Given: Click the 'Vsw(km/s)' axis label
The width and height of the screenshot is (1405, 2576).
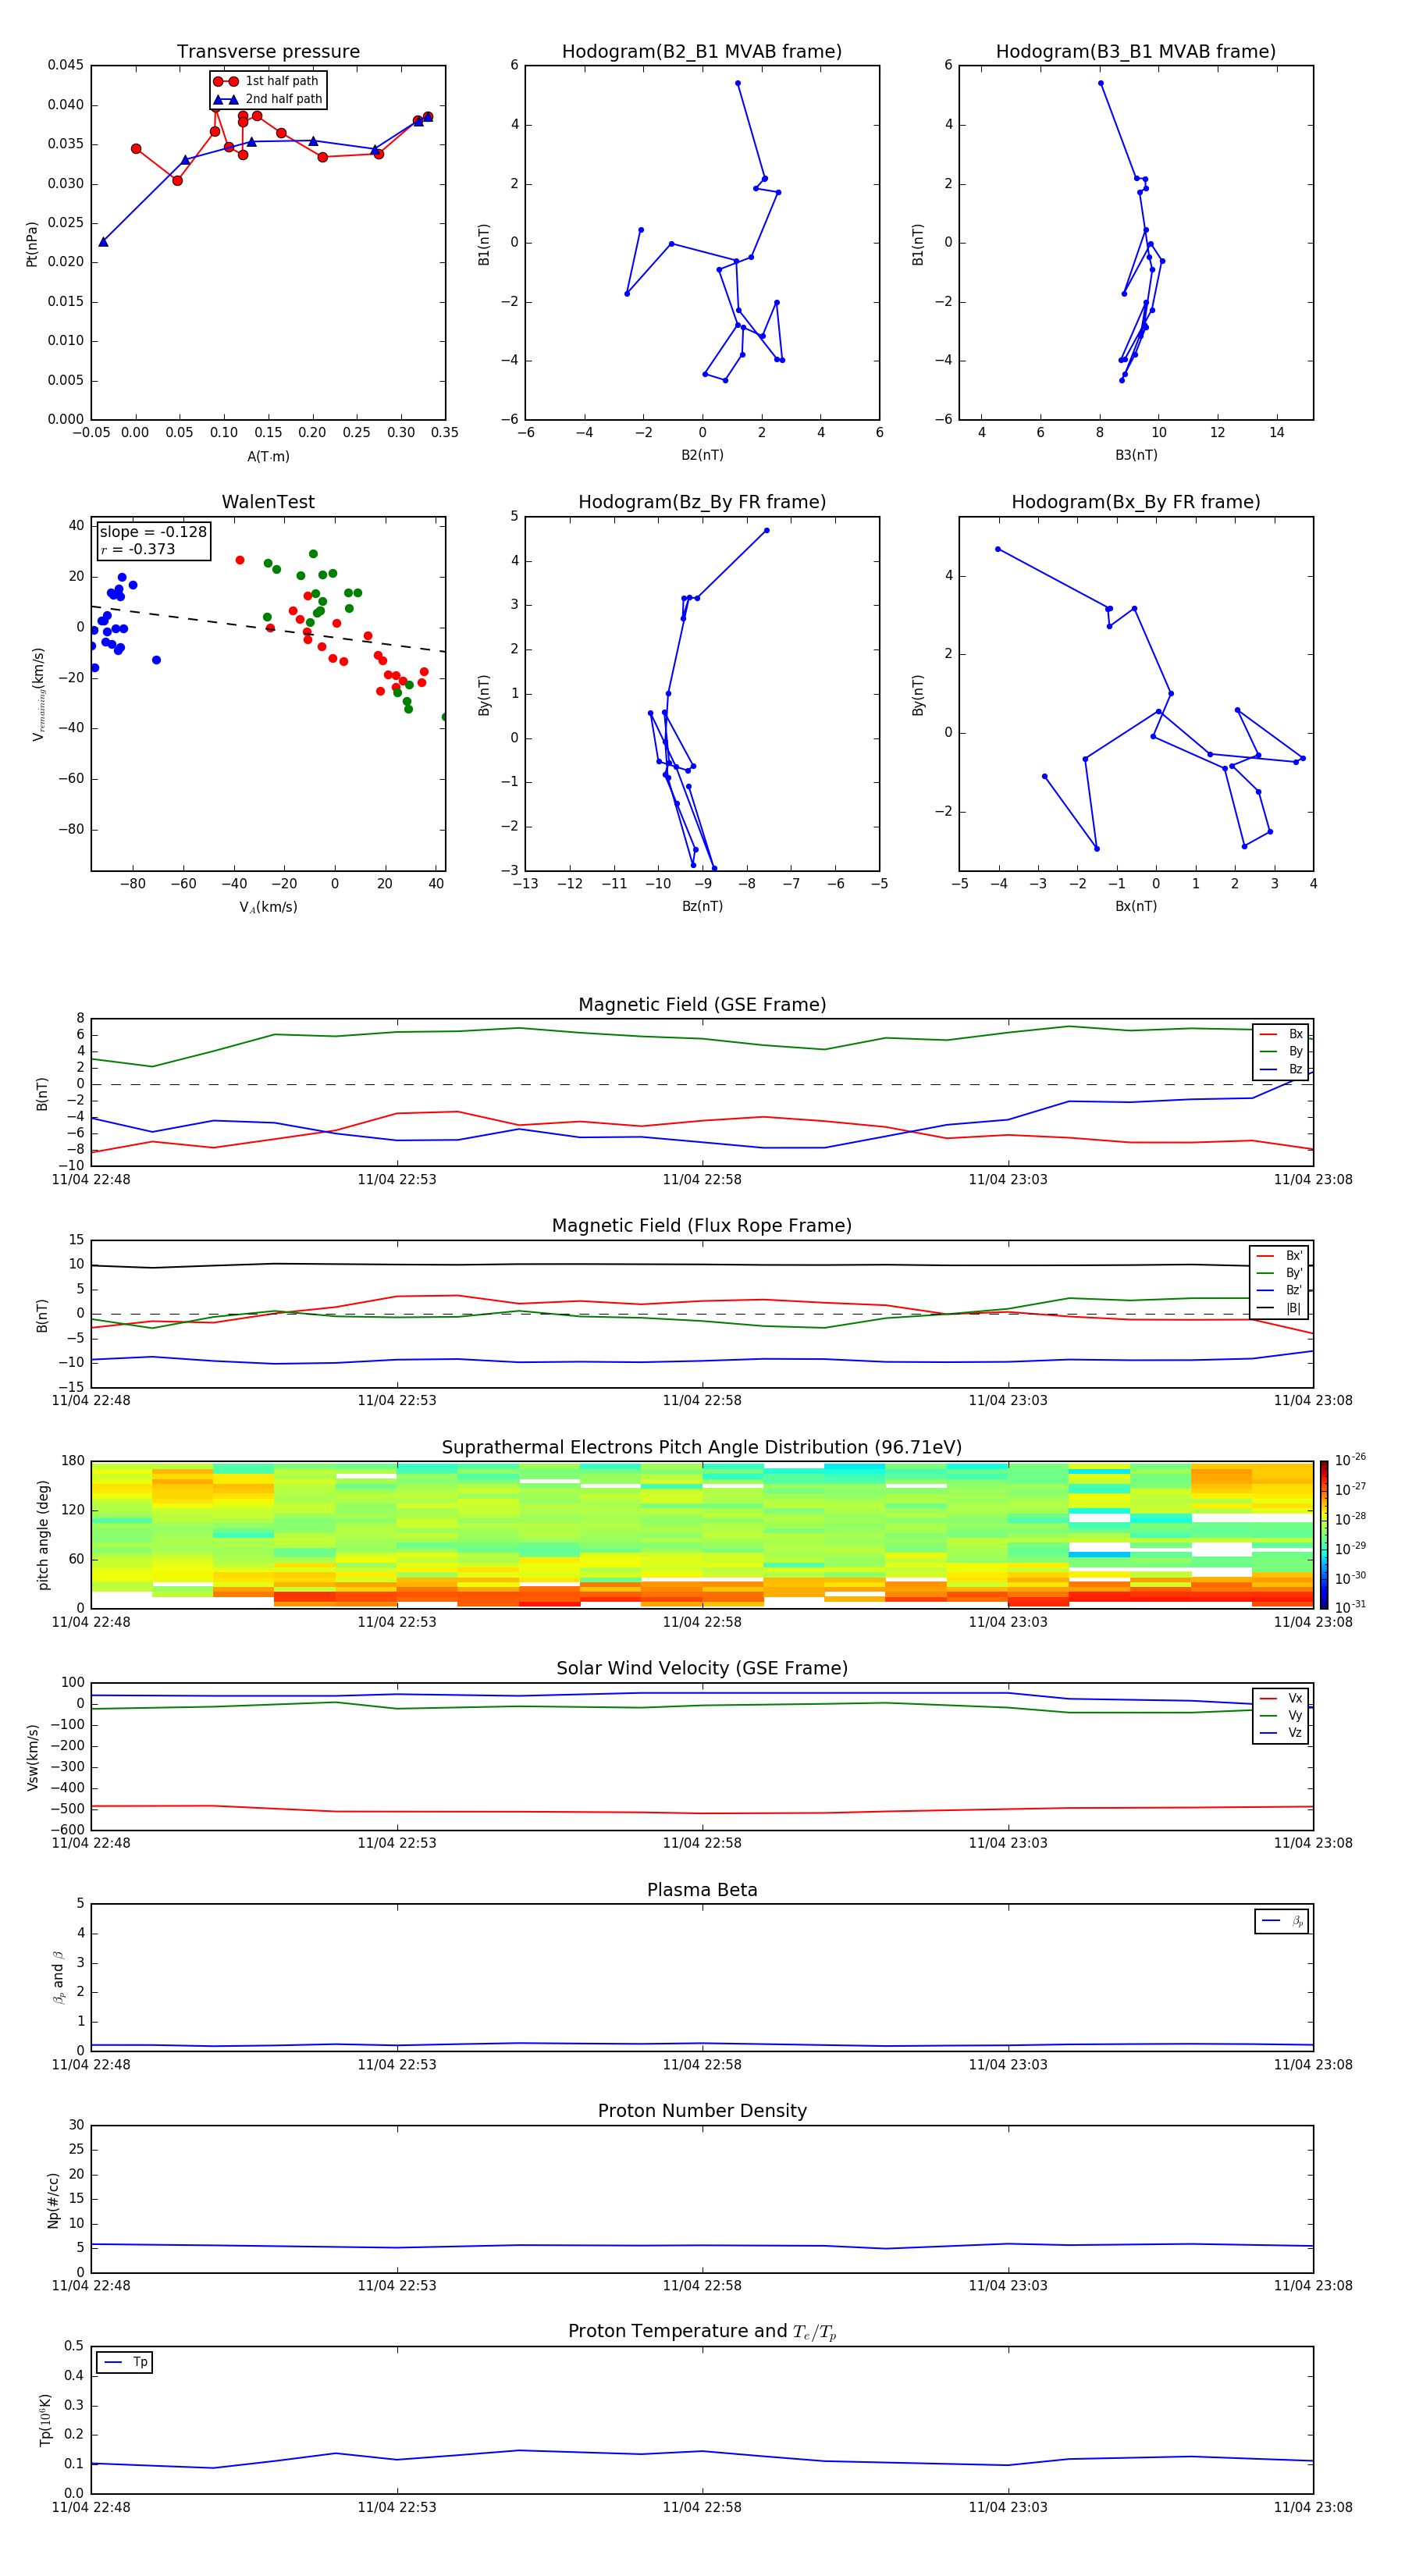Looking at the screenshot, I should coord(32,1757).
